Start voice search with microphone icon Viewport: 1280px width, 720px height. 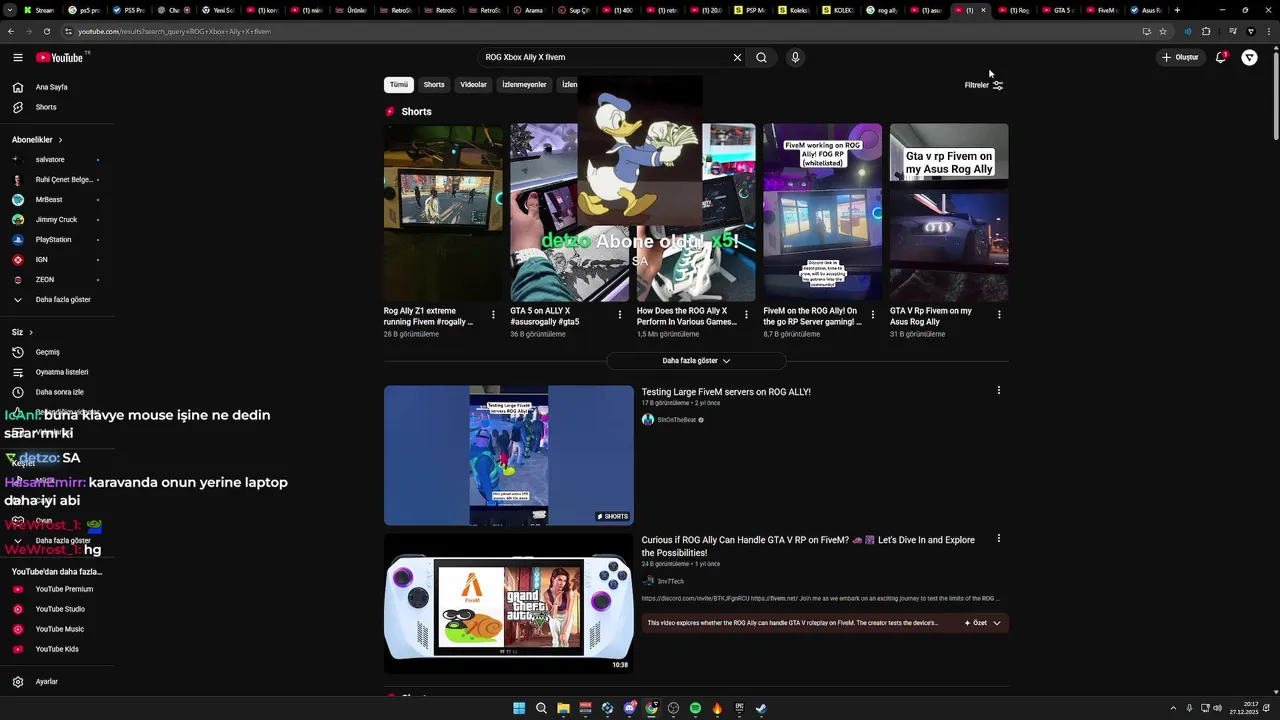[795, 58]
